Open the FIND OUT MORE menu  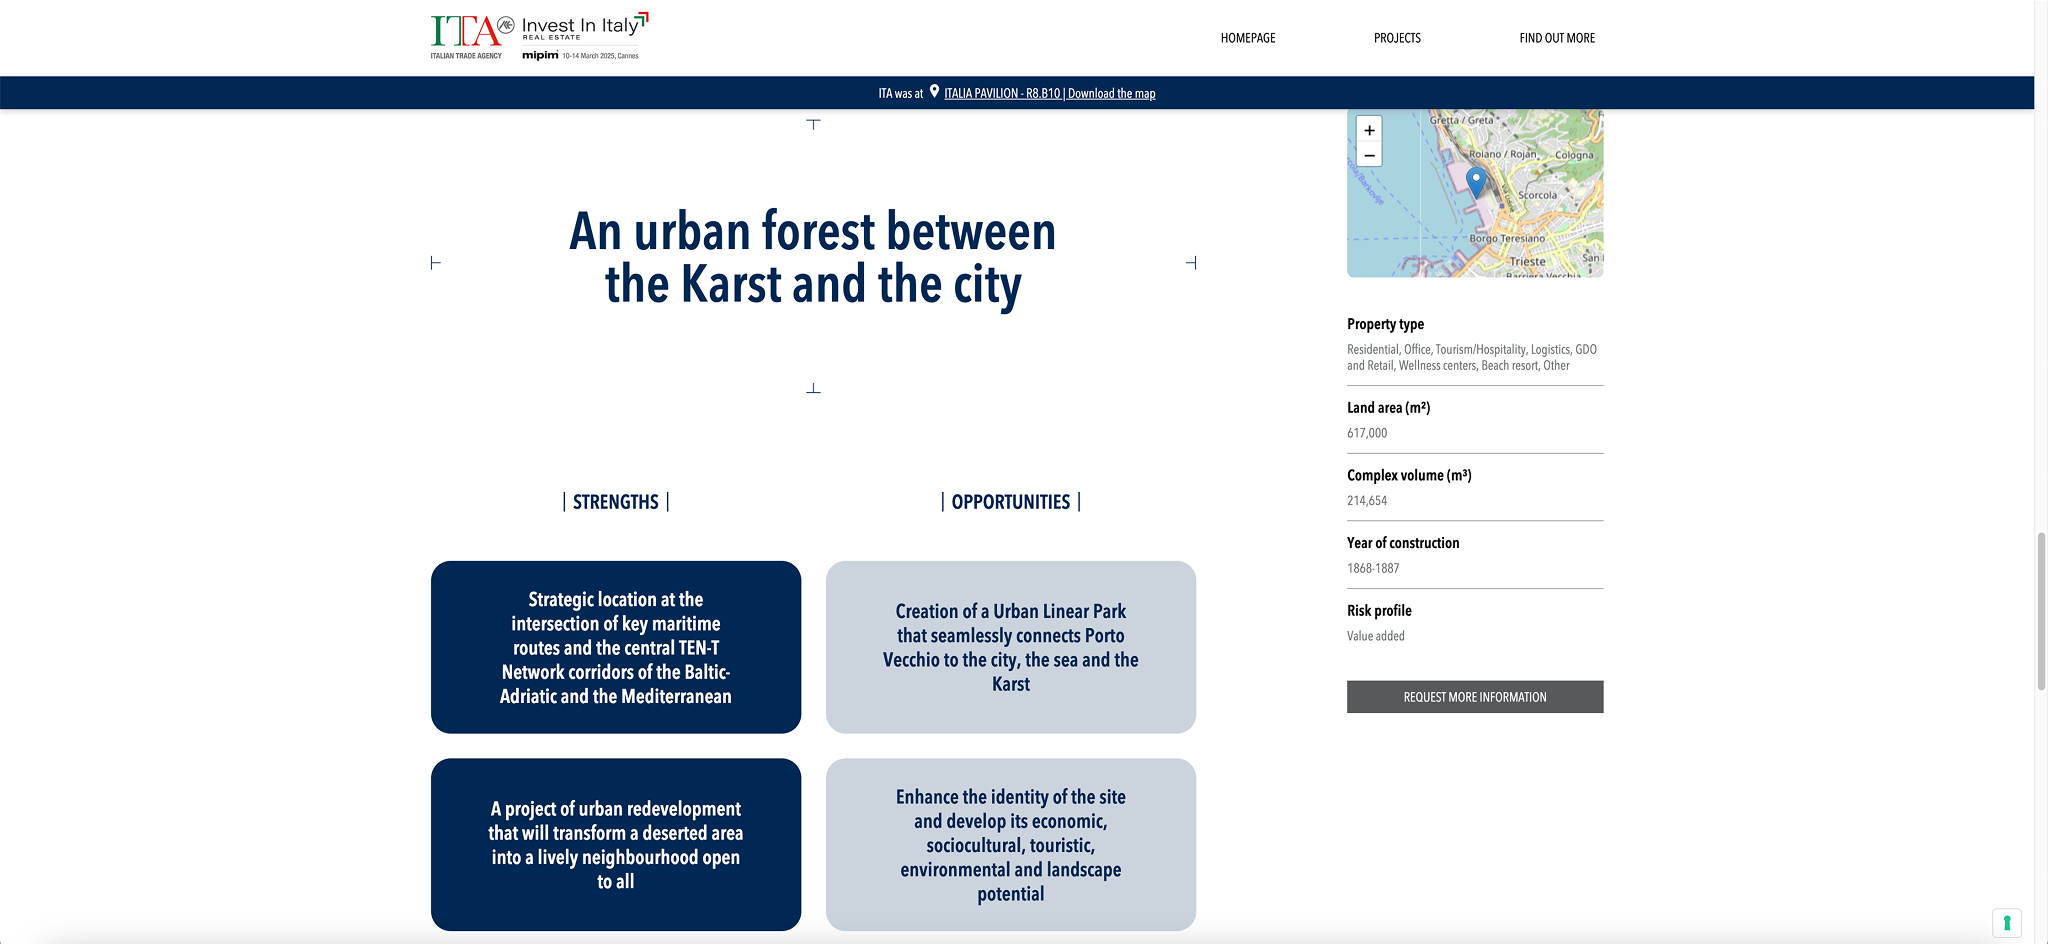1556,38
